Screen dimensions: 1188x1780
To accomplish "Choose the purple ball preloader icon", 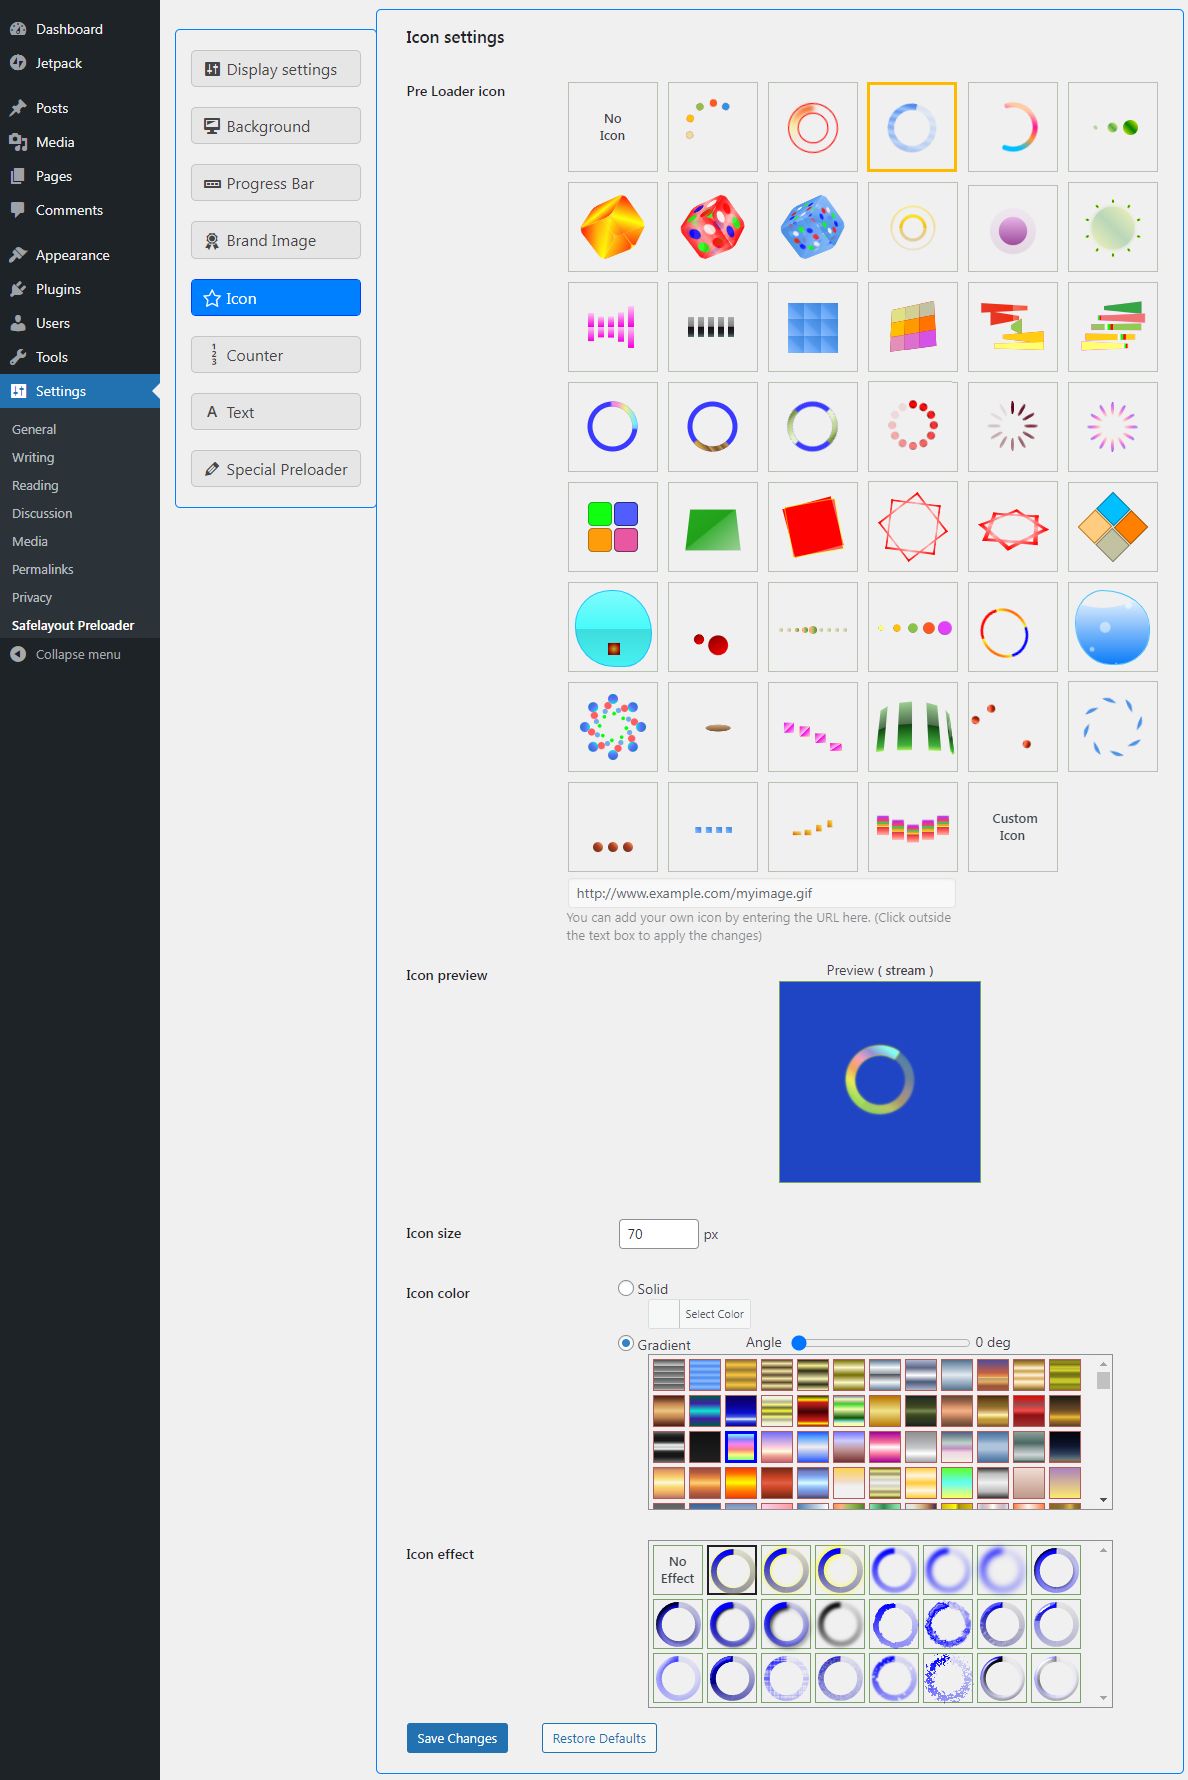I will (1012, 227).
